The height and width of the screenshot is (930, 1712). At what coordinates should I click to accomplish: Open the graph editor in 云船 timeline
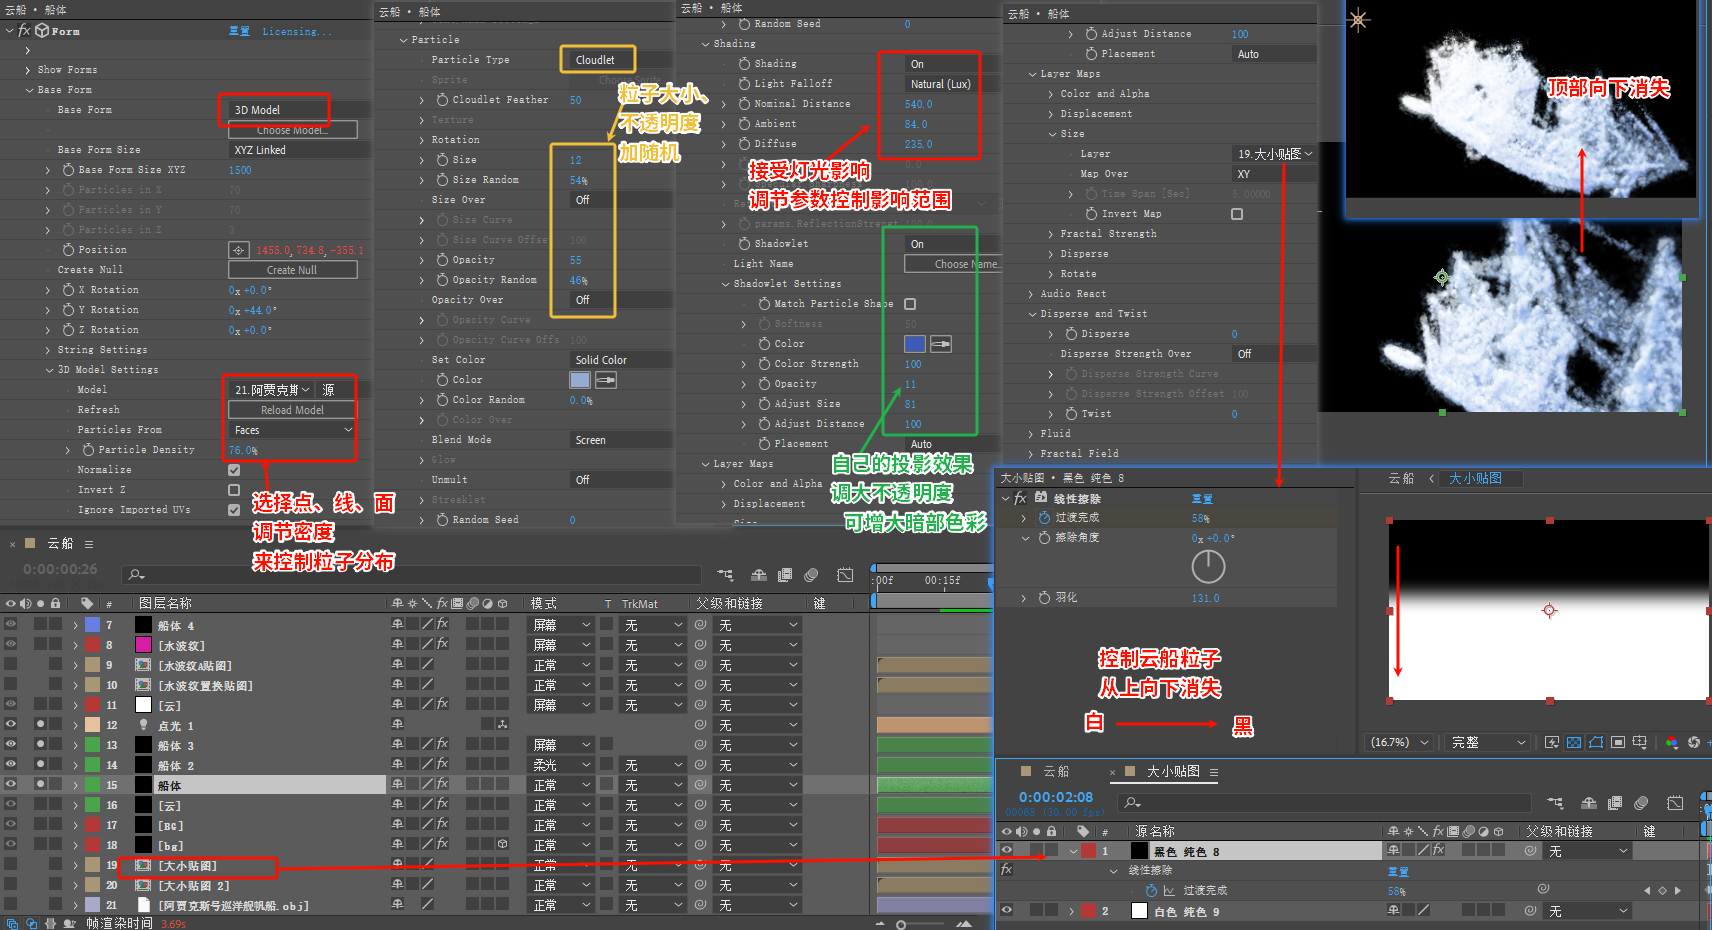pos(845,575)
